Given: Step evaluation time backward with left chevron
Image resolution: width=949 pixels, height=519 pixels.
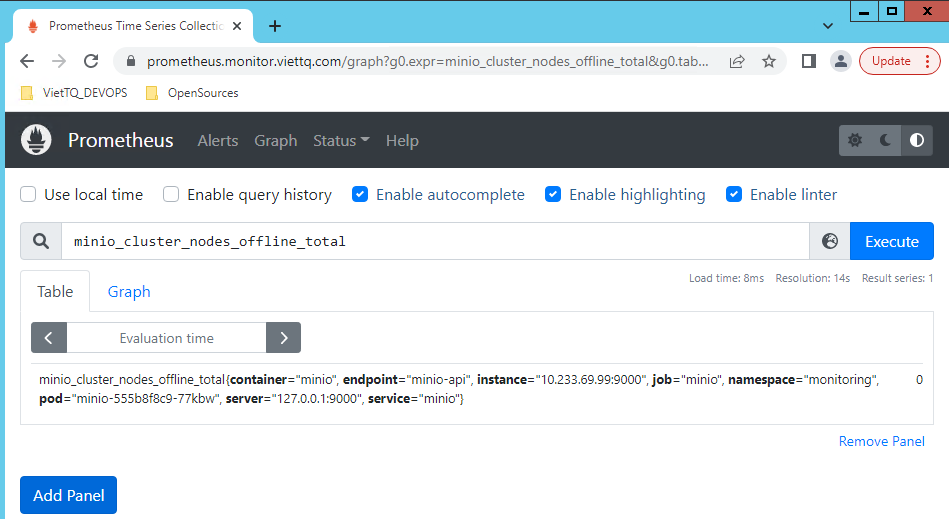Looking at the screenshot, I should coord(49,338).
